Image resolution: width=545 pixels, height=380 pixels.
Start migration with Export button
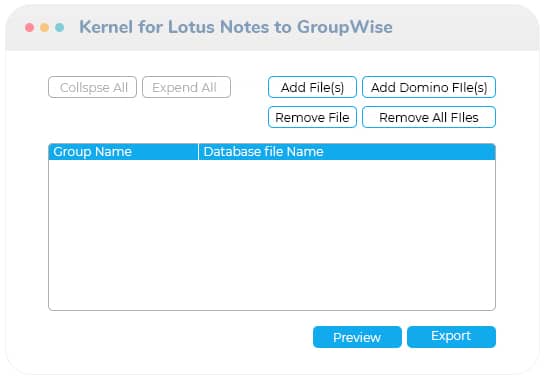[451, 337]
